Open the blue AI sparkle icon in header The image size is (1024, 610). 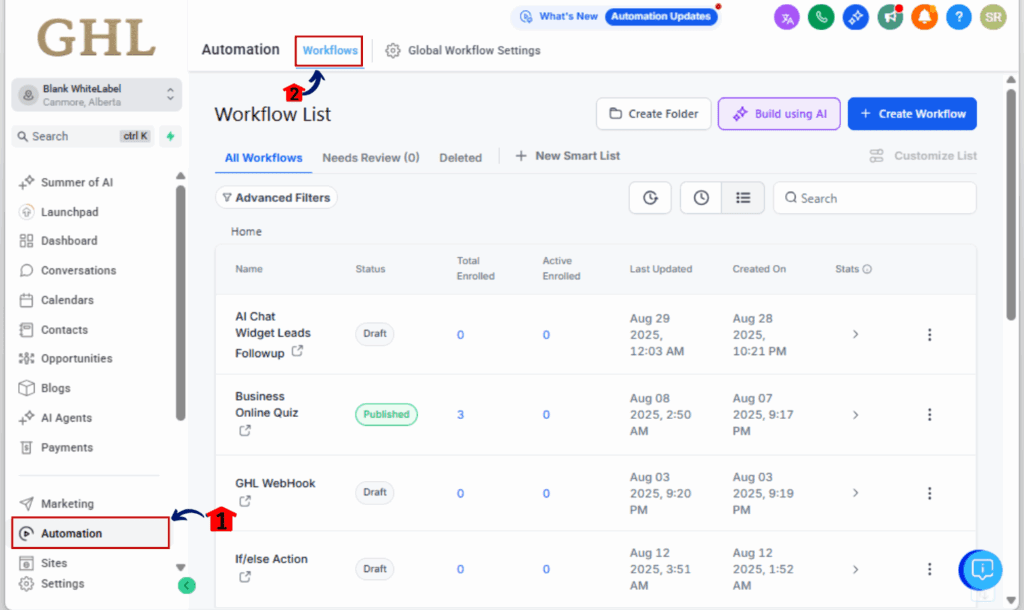pyautogui.click(x=856, y=18)
